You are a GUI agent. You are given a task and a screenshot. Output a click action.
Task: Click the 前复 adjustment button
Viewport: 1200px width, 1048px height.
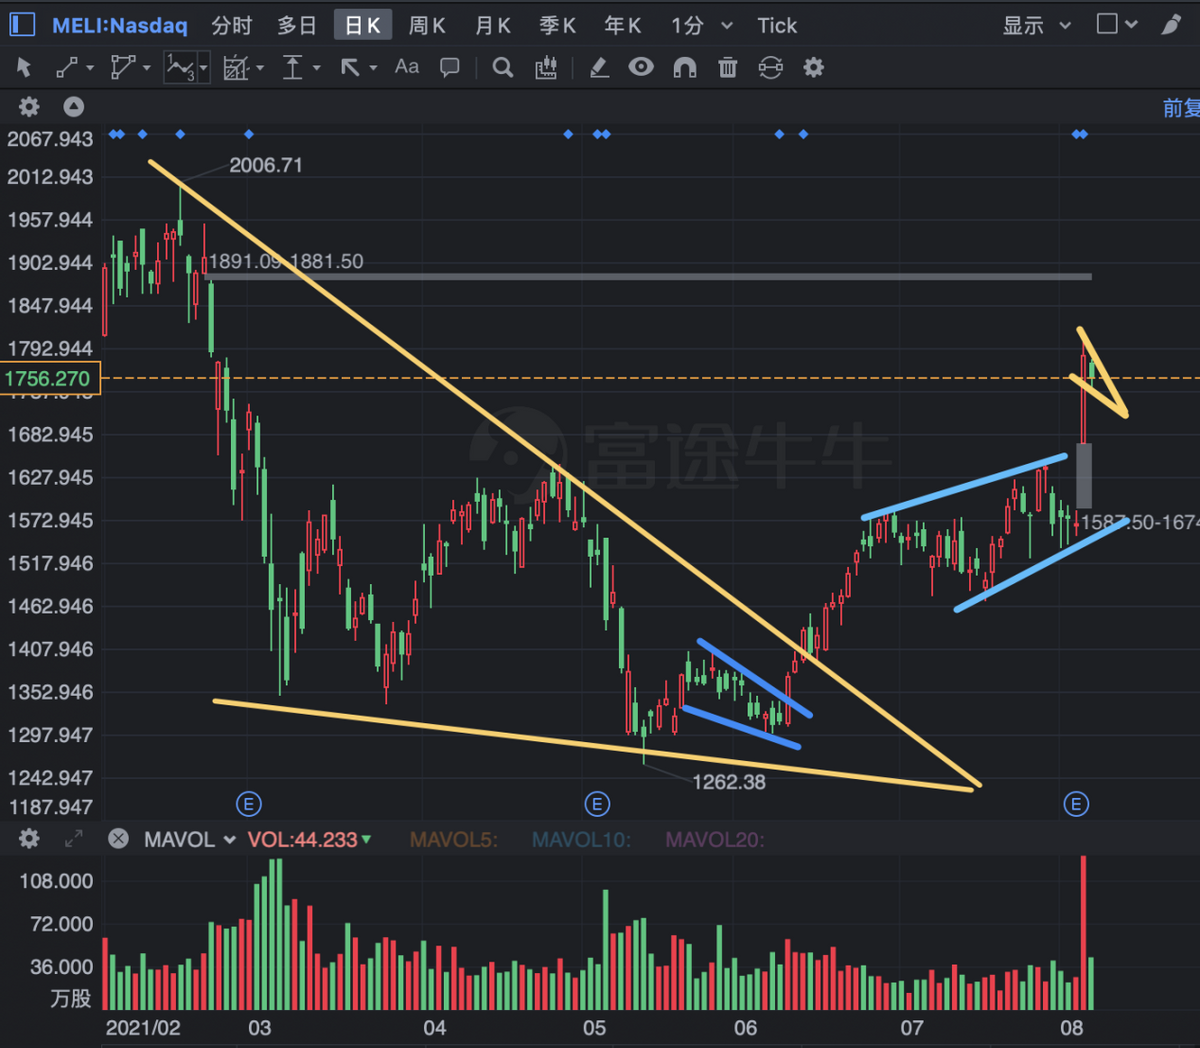1181,107
